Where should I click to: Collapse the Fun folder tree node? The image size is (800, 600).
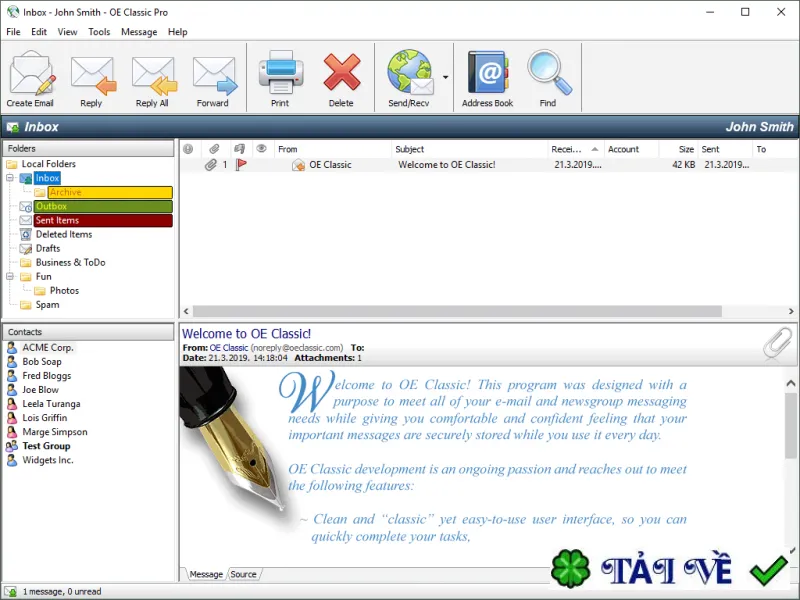[x=10, y=277]
